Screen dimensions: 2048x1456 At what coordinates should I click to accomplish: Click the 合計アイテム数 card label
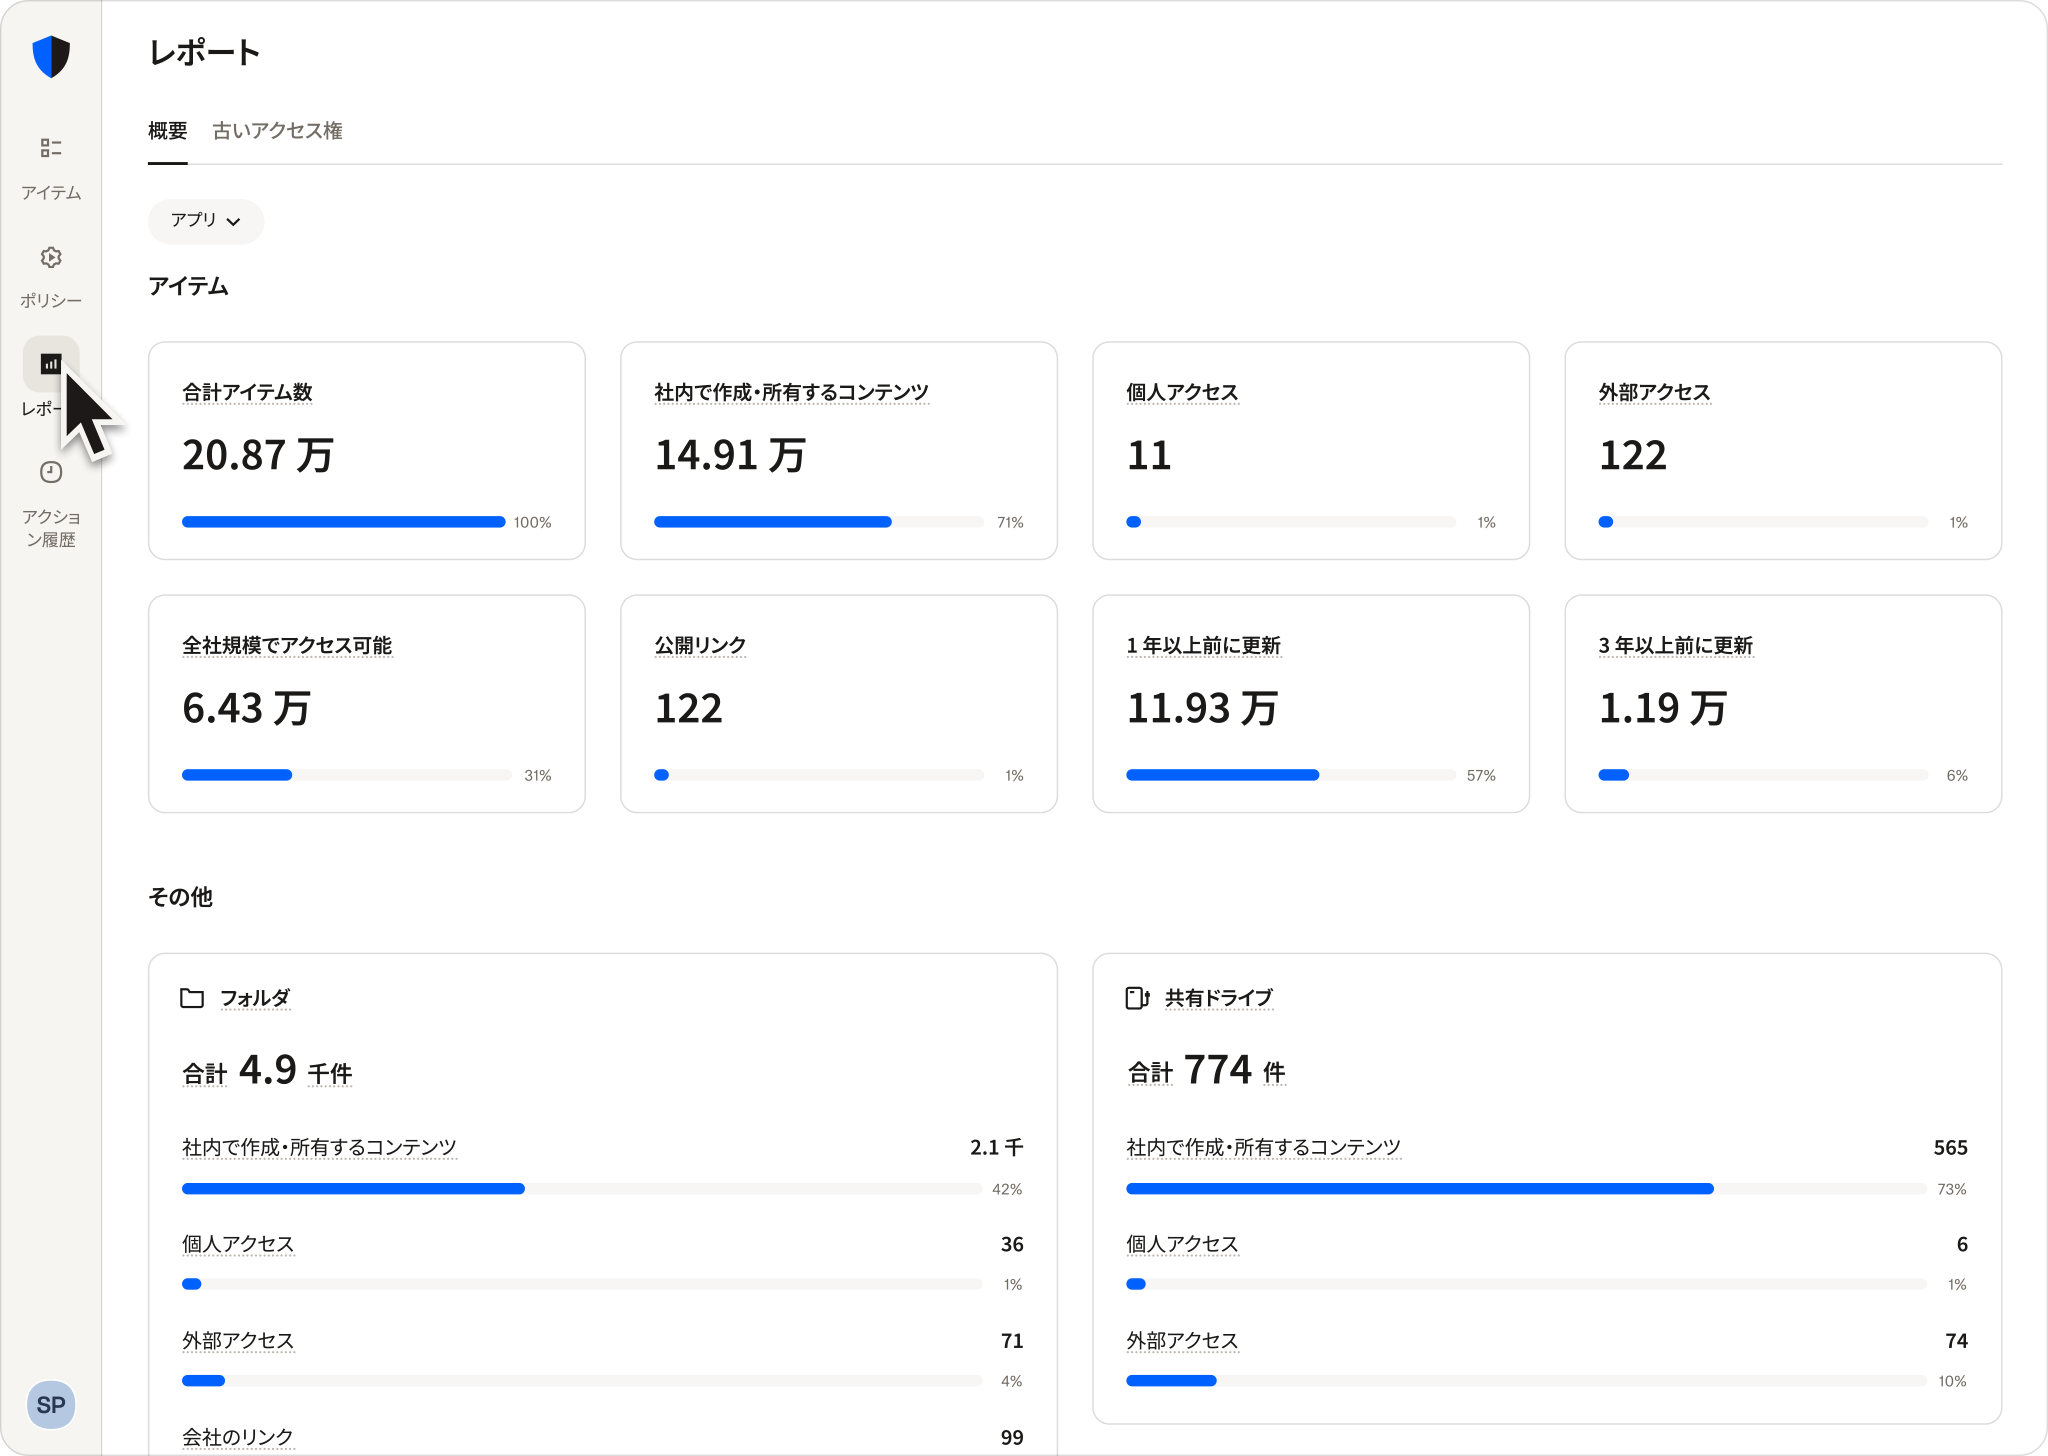pos(247,392)
